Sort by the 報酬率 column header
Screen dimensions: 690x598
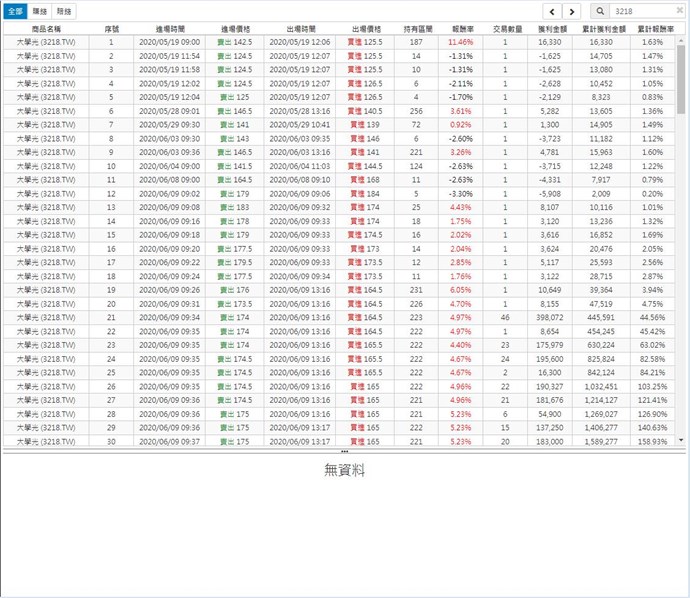pos(461,30)
